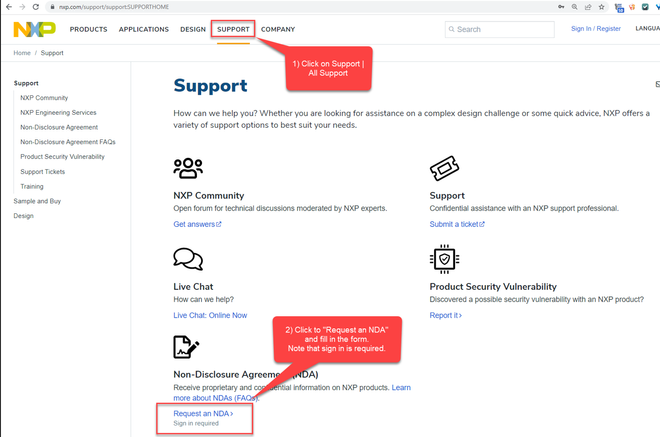Click the large Support page title
The image size is (660, 437).
[210, 85]
